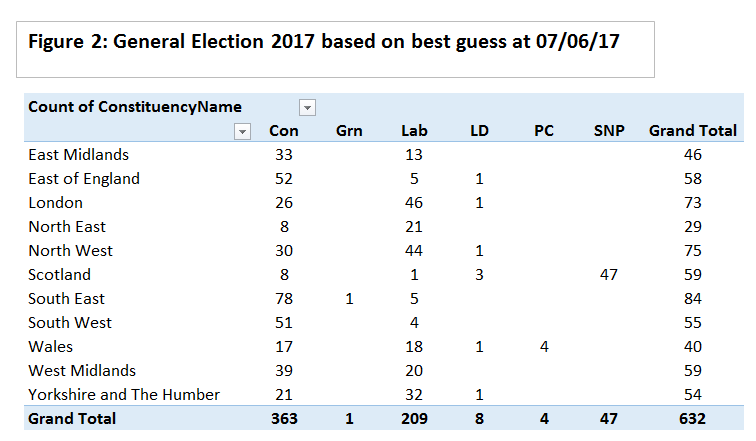
Task: Select the Lab column header
Action: 414,131
